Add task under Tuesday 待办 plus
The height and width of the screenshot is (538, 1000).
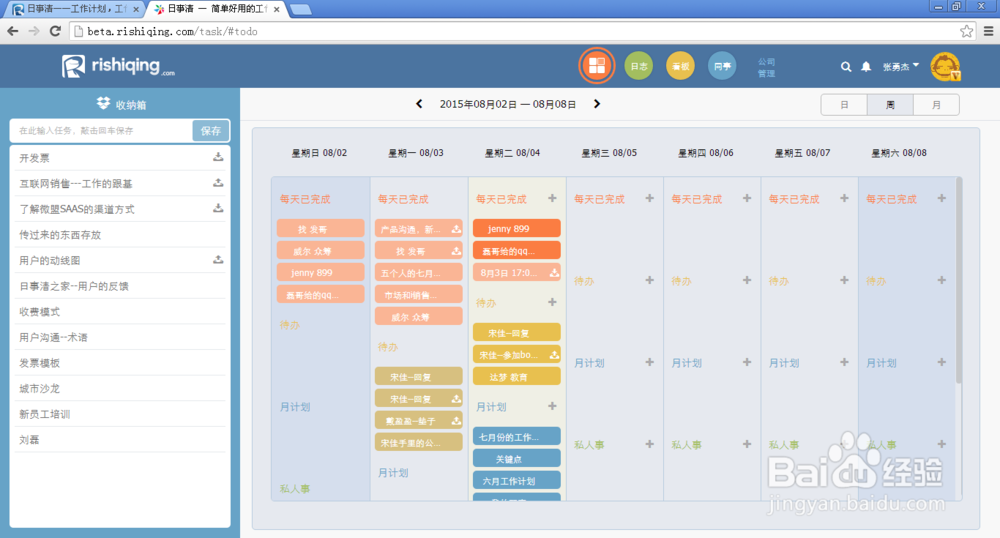pyautogui.click(x=552, y=302)
